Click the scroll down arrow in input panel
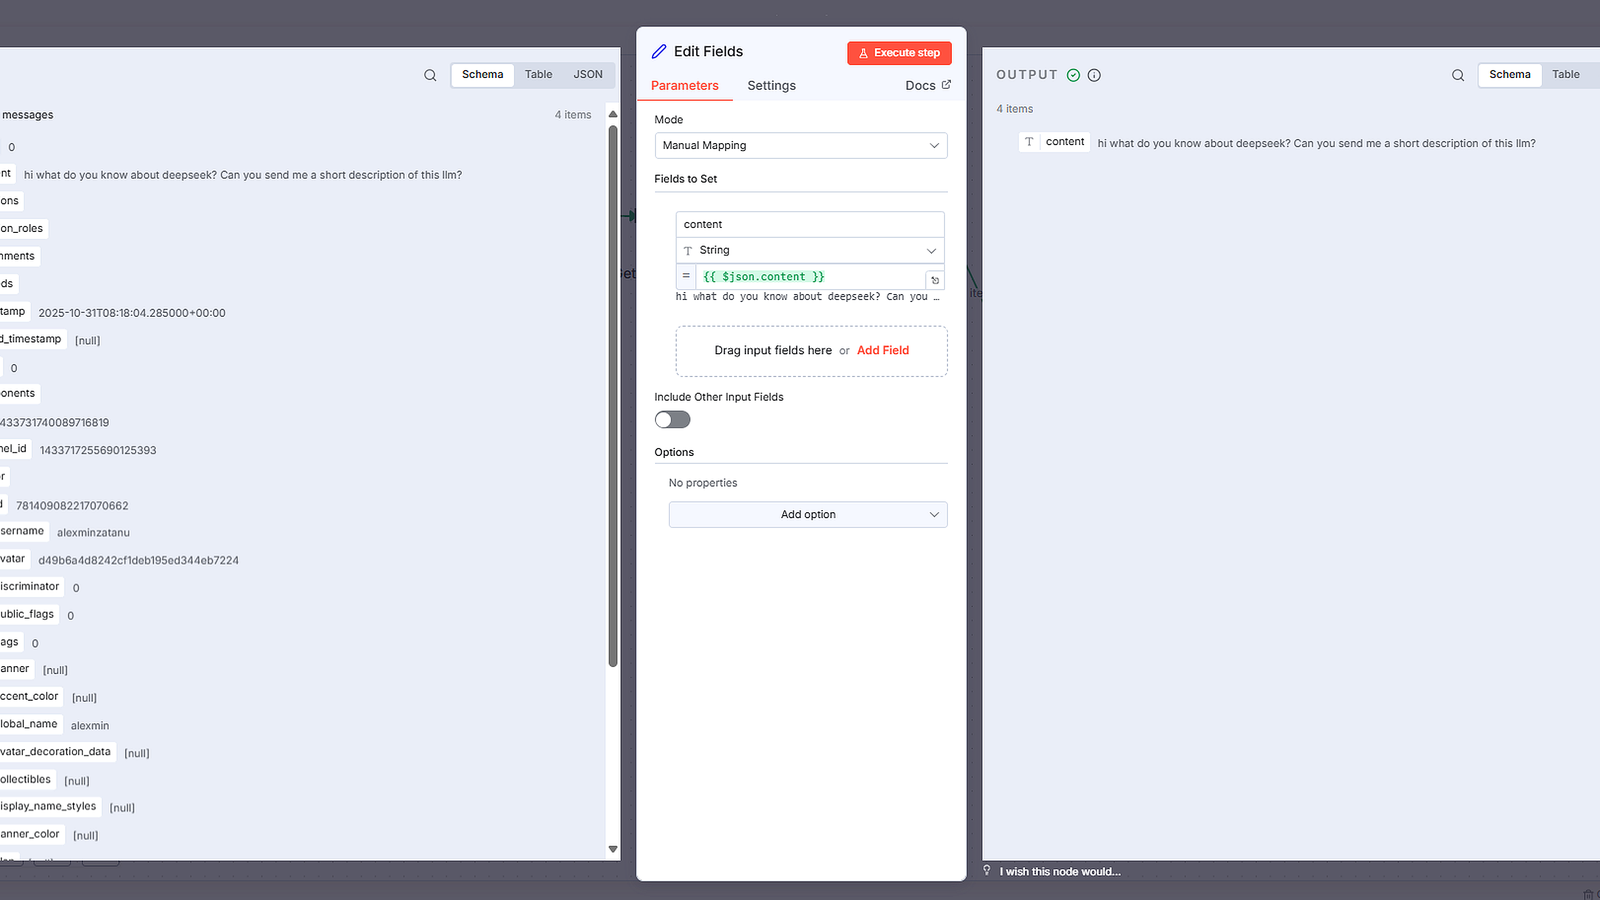Viewport: 1600px width, 900px height. (x=613, y=849)
